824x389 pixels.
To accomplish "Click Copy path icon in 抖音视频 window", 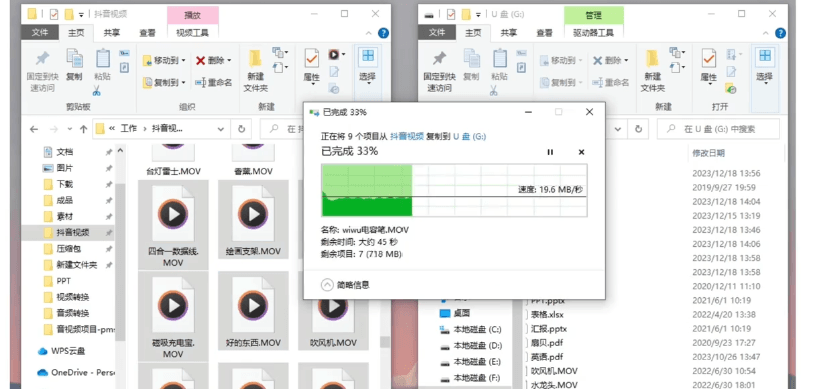I will [124, 53].
